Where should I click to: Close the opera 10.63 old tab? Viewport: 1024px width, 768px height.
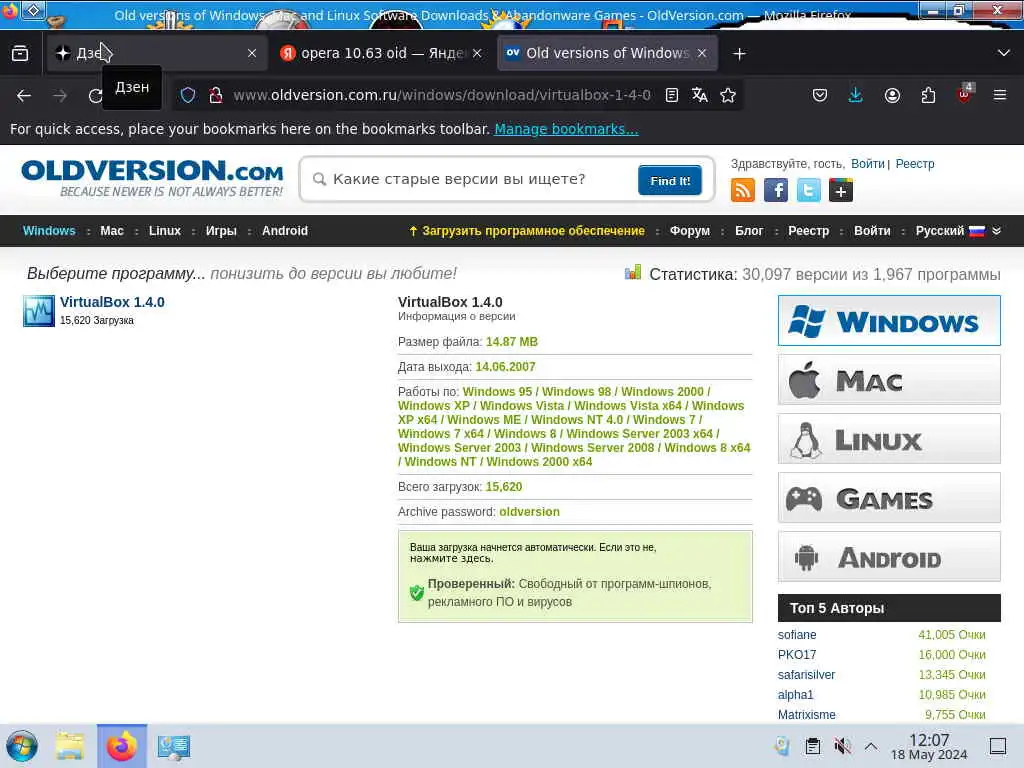click(477, 54)
